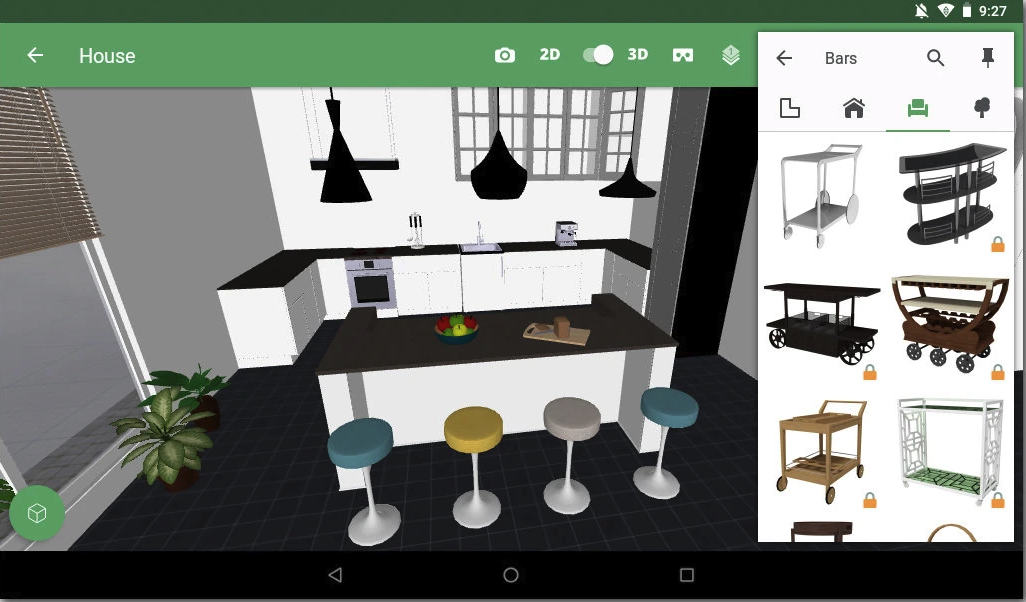
Task: Click the 'Bars' category title
Action: [x=841, y=58]
